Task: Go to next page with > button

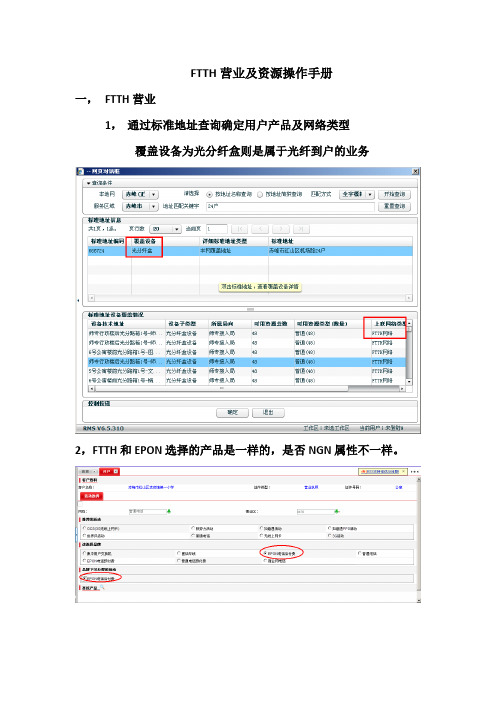Action: (281, 229)
